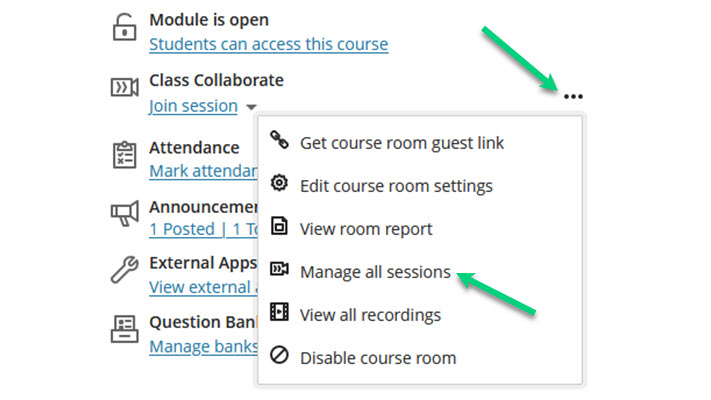711x400 pixels.
Task: Click the open padlock module icon
Action: 124,28
